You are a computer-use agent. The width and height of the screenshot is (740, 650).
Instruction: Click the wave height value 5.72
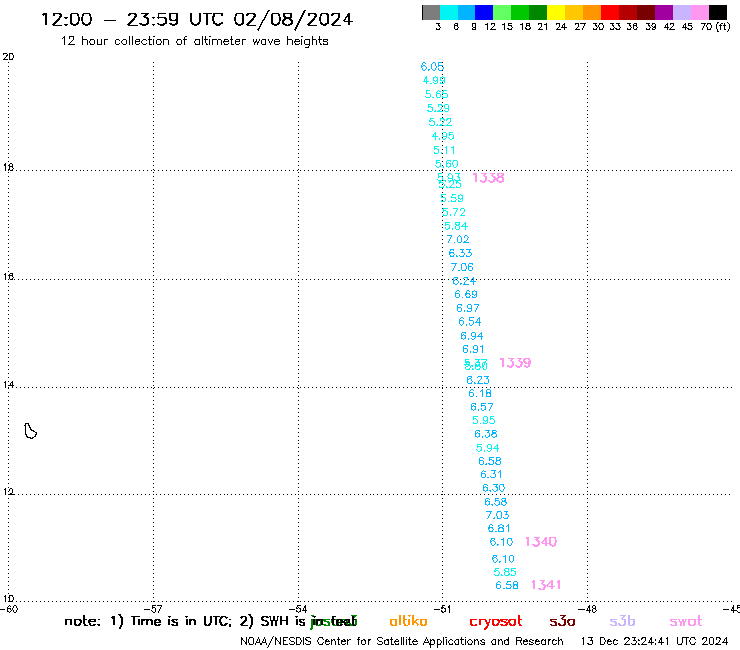tap(454, 212)
